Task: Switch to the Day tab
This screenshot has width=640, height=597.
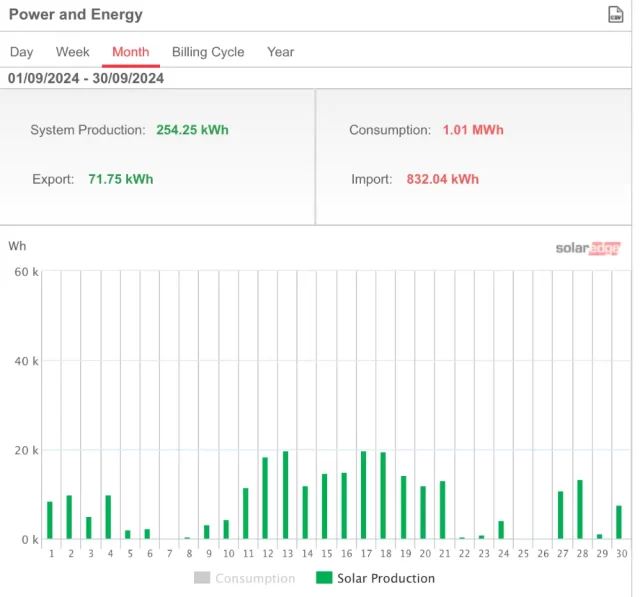Action: [x=21, y=52]
